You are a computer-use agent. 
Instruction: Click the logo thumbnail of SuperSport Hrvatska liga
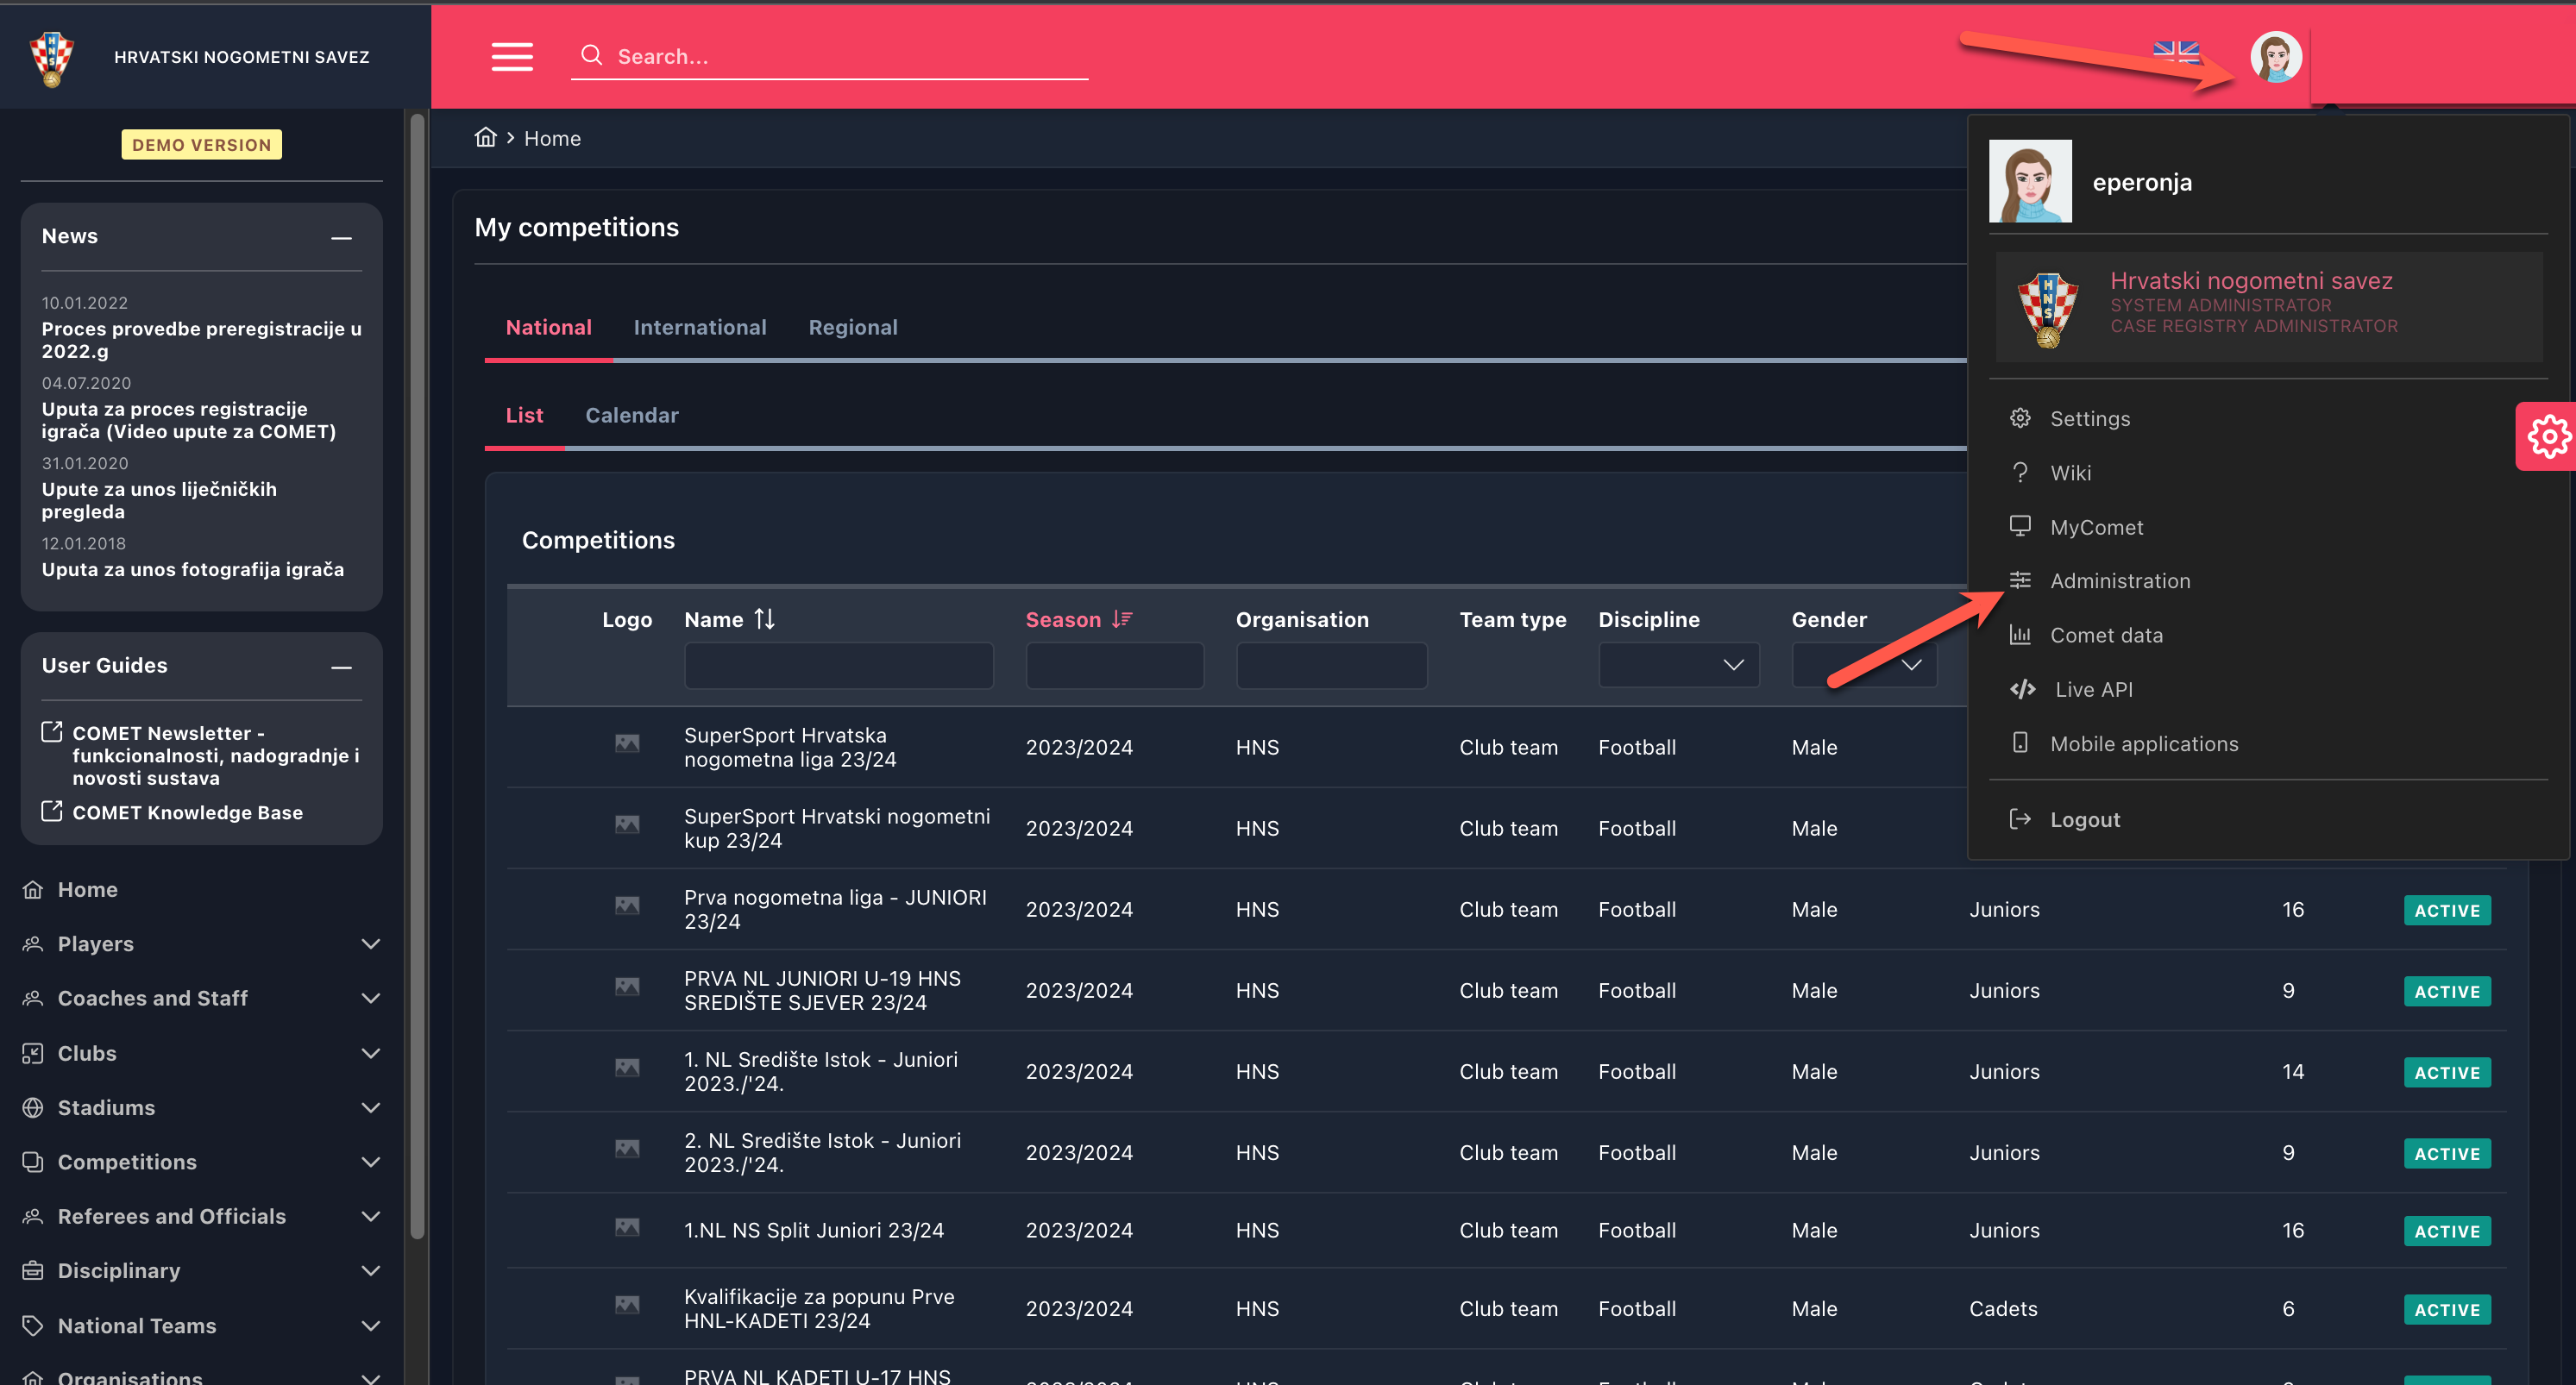tap(627, 743)
